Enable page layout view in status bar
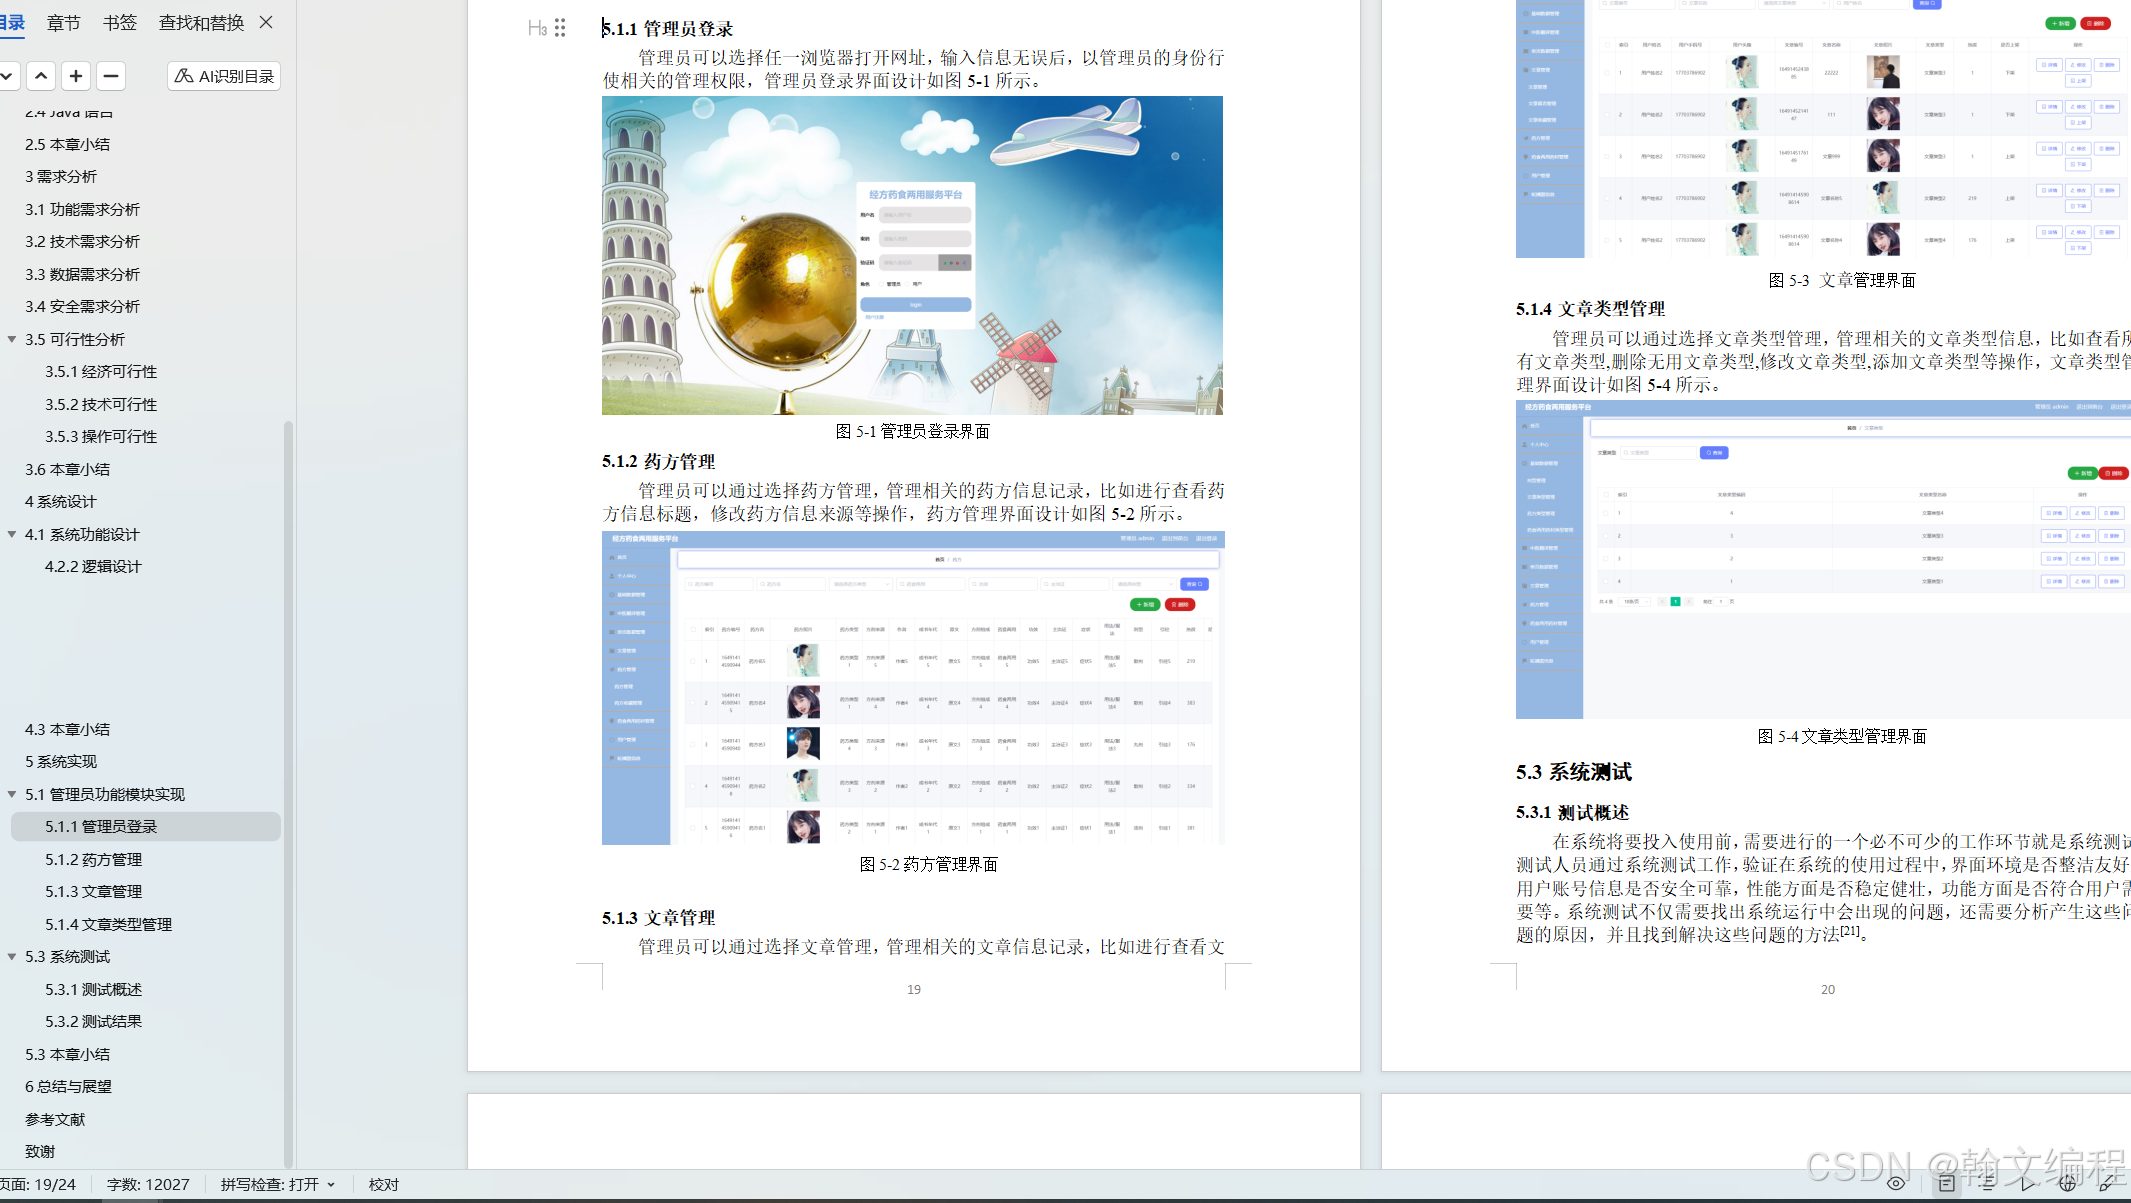 [1946, 1184]
